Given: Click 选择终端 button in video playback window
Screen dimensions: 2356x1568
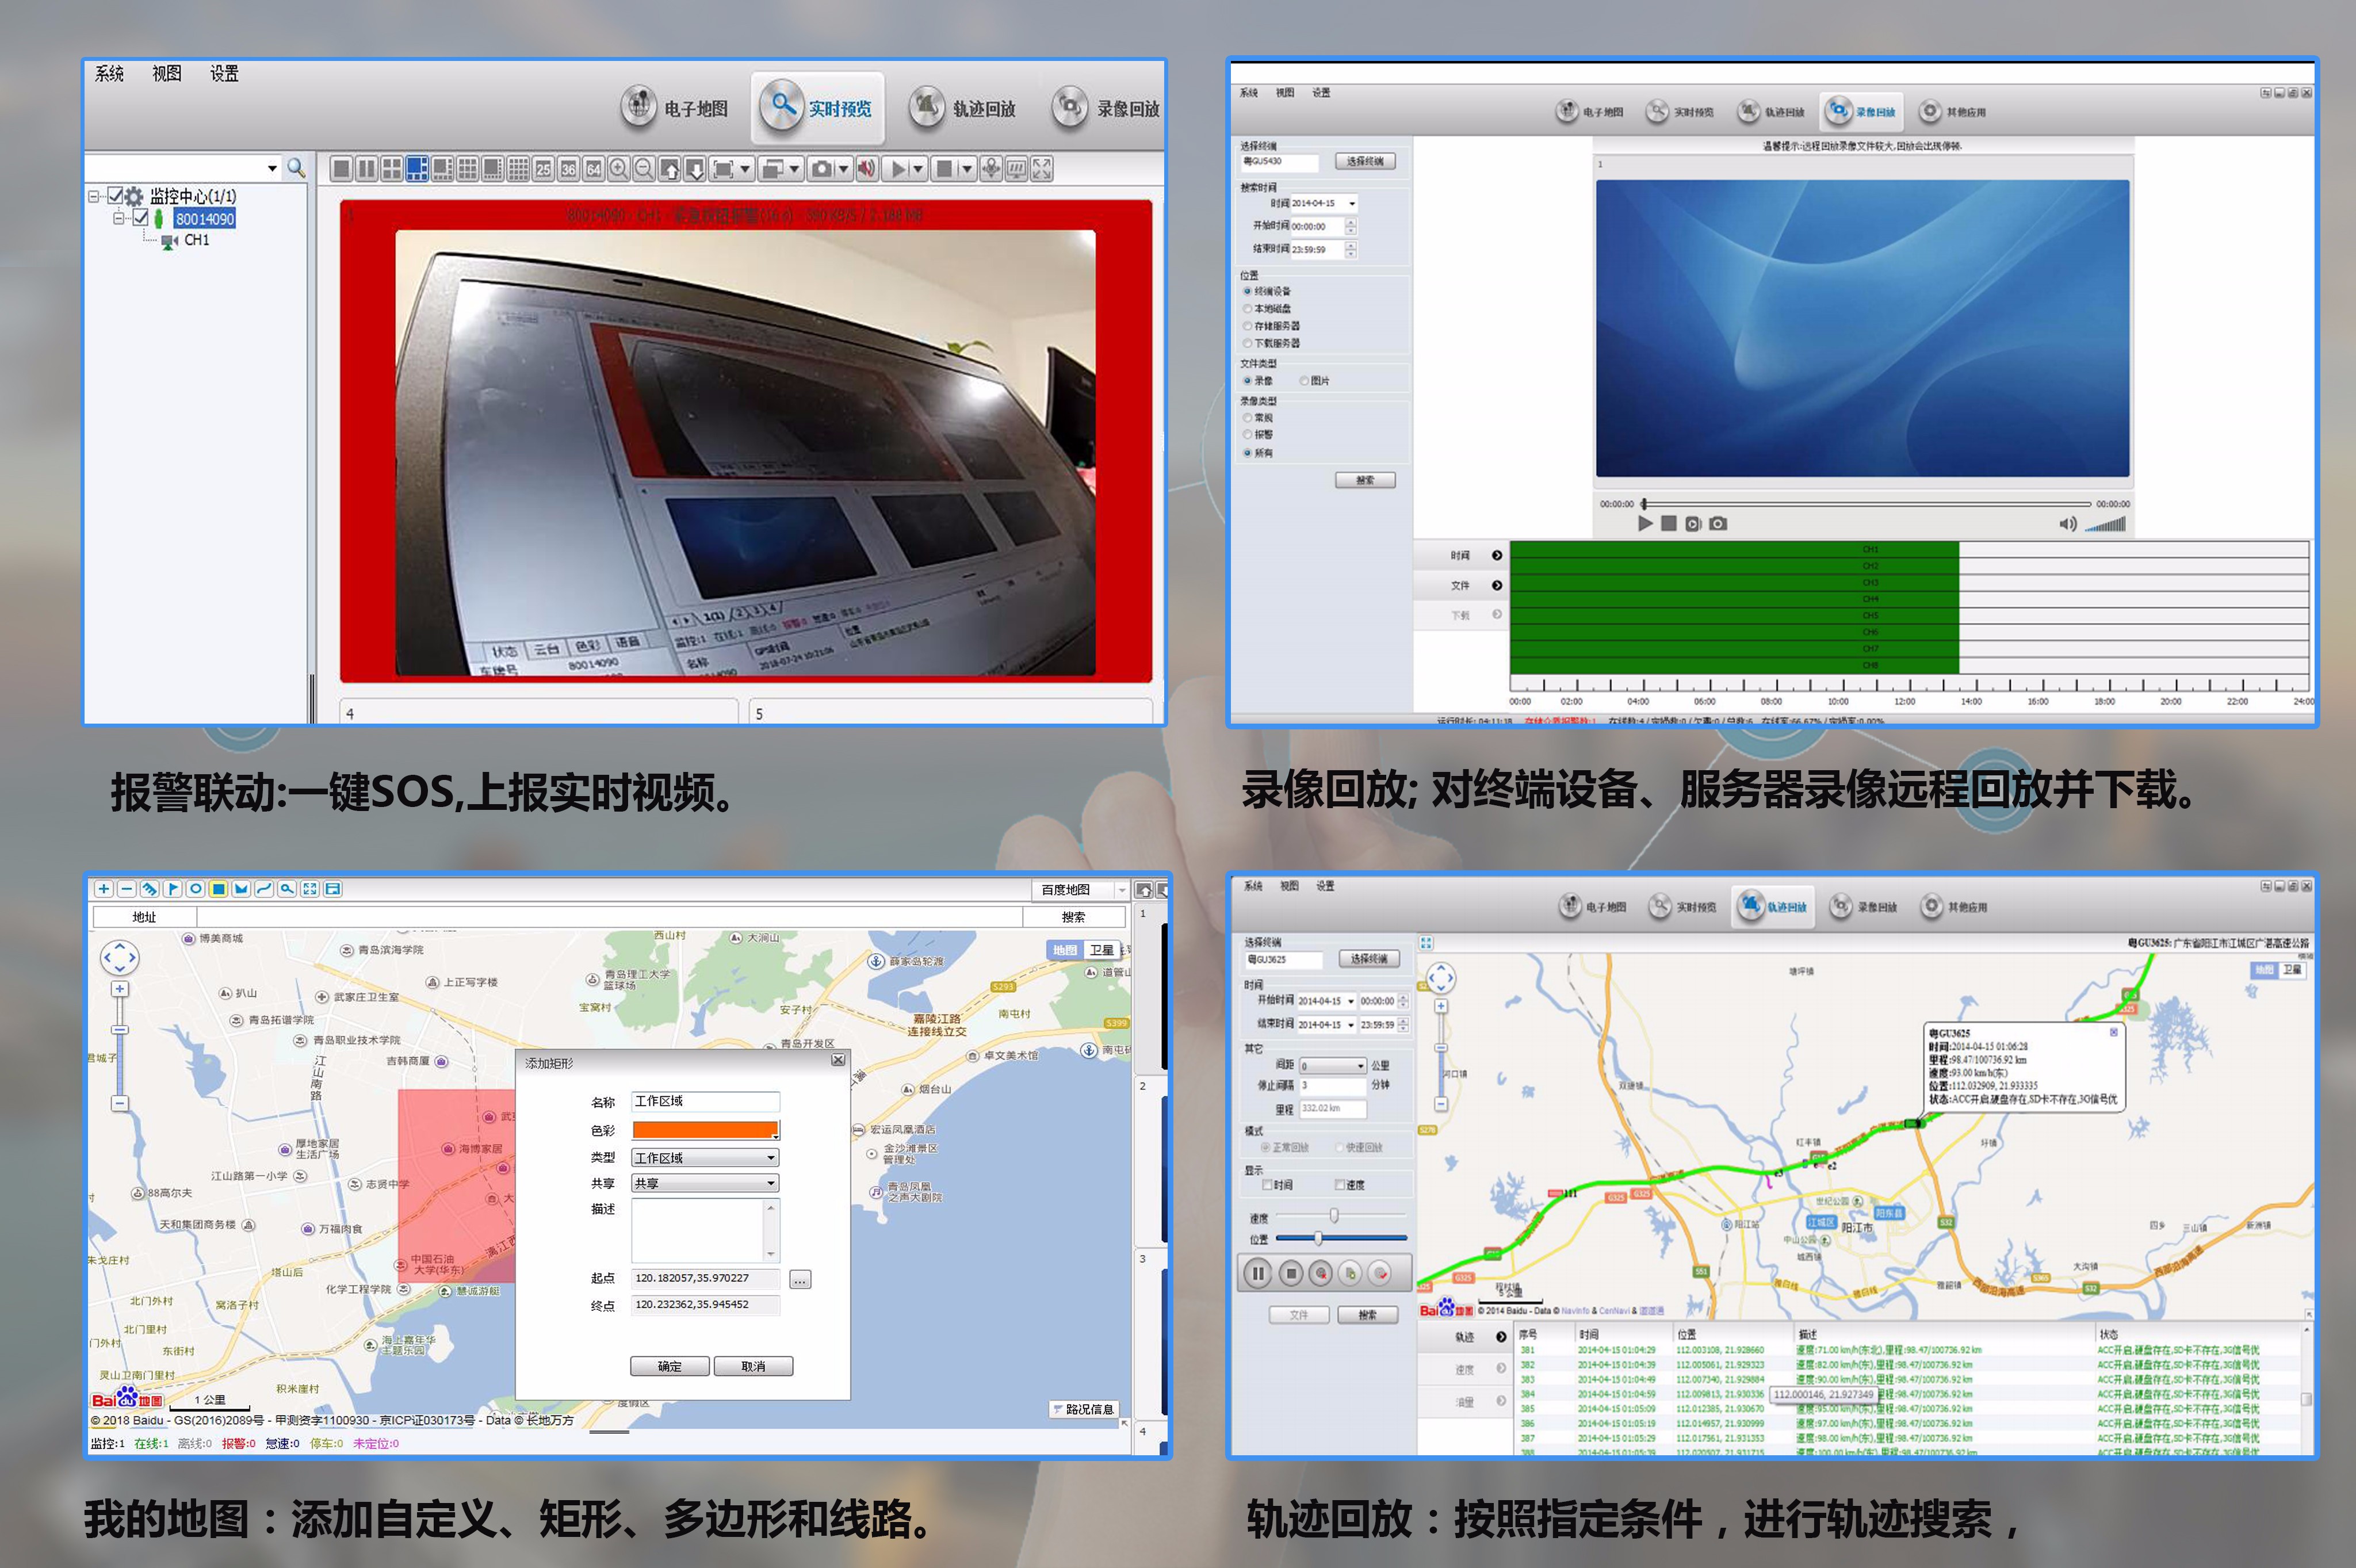Looking at the screenshot, I should point(1365,161).
